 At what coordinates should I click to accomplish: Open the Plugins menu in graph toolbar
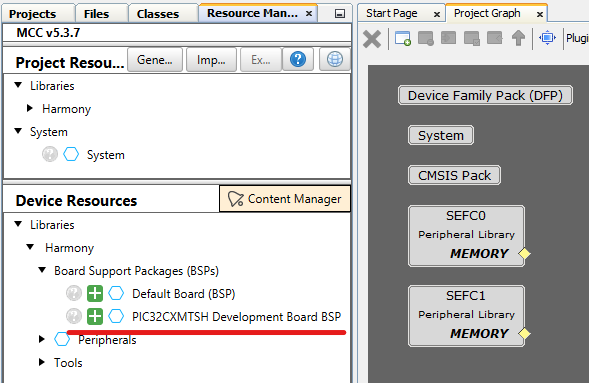577,38
